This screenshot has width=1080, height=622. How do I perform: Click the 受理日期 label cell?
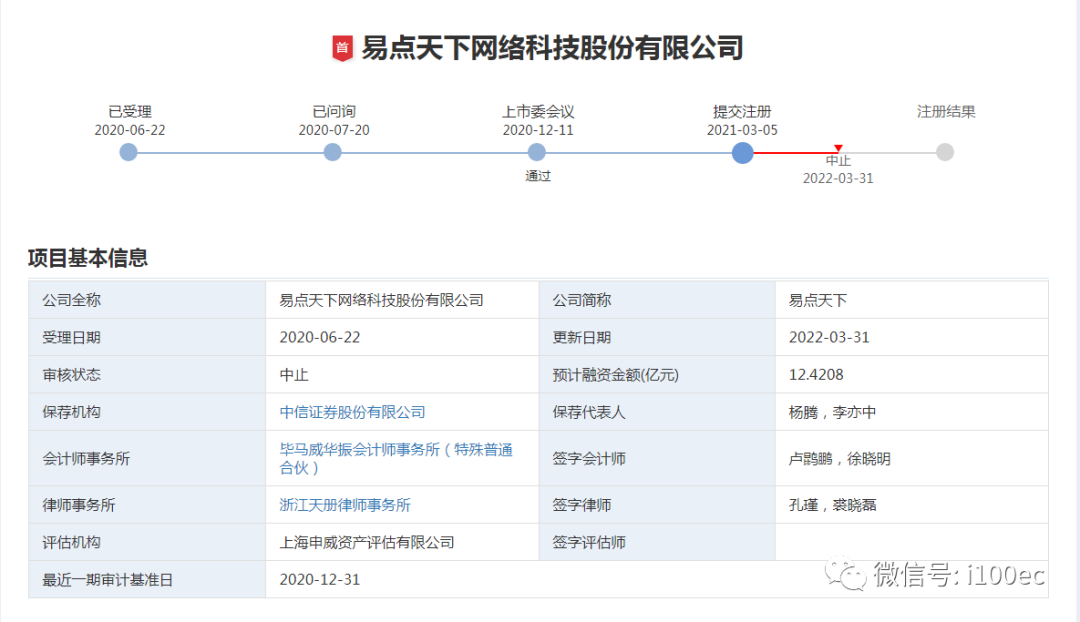click(147, 338)
